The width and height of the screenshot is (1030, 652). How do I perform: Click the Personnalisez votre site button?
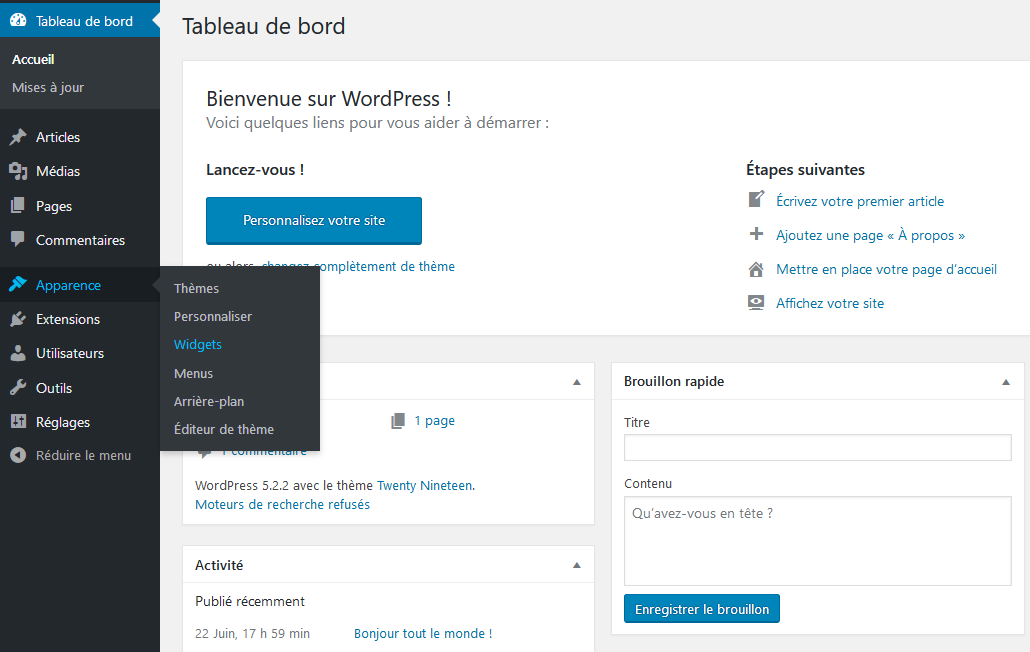click(x=314, y=221)
